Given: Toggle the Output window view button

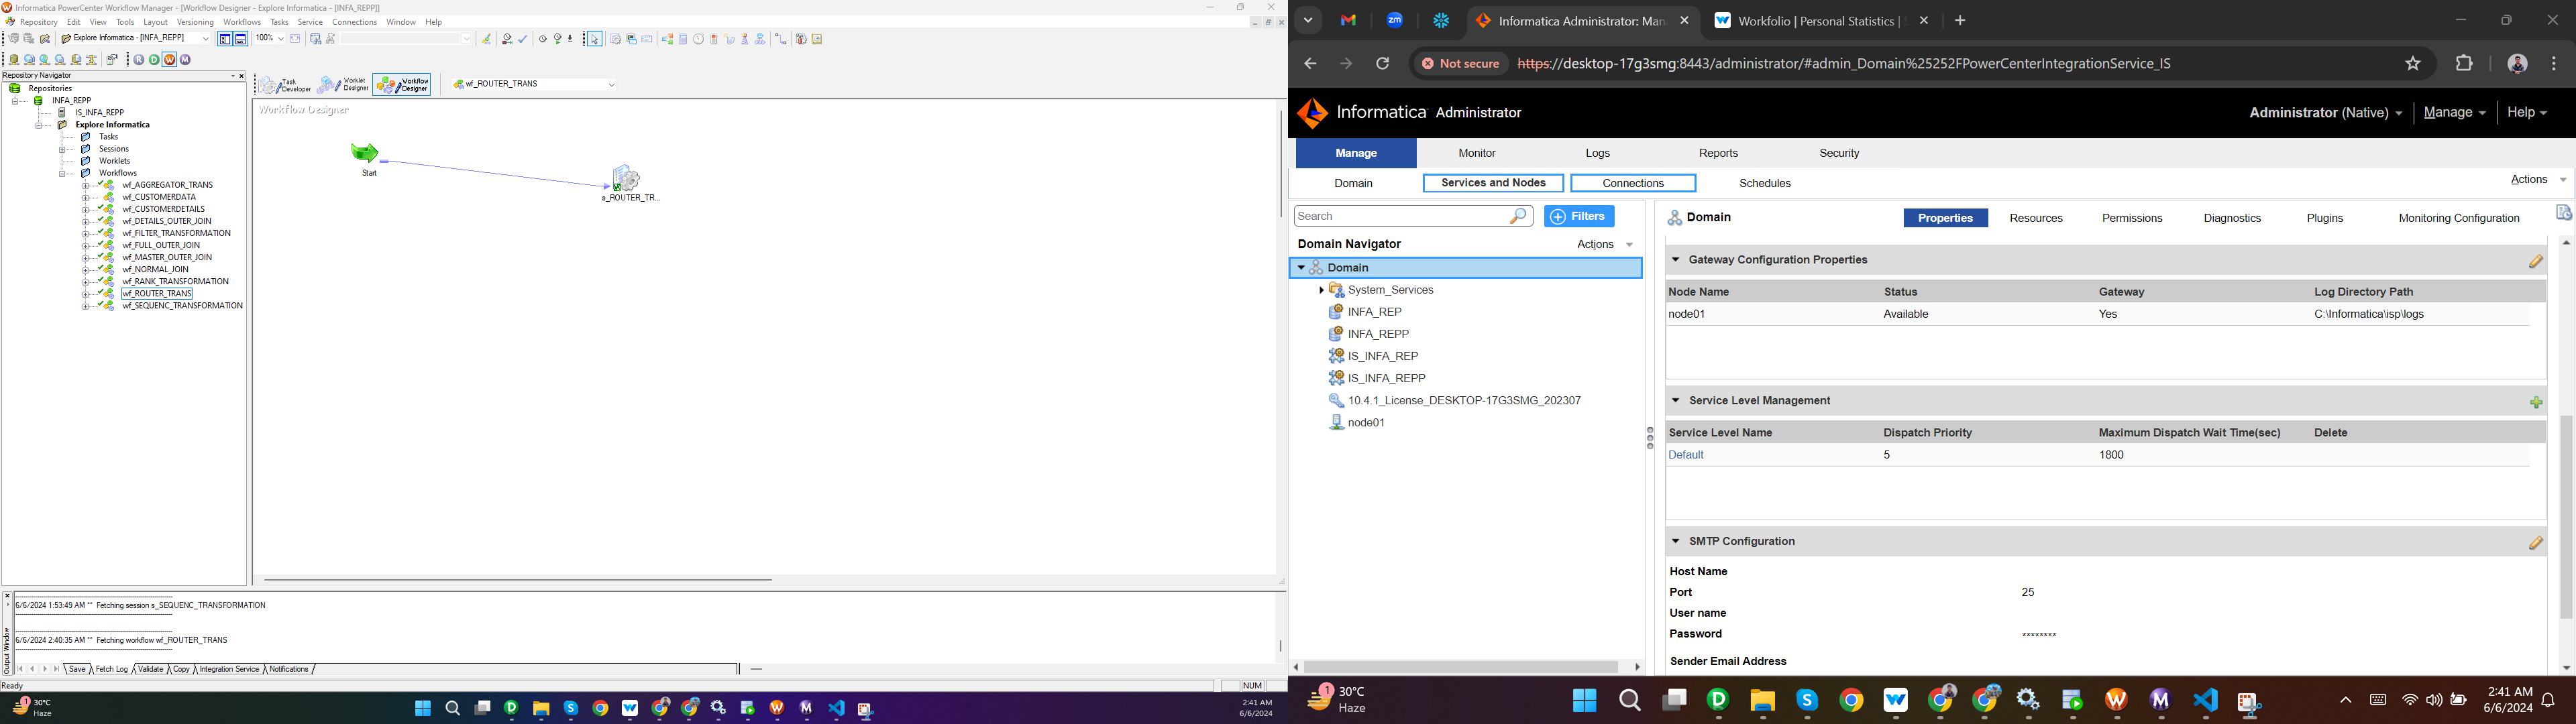Looking at the screenshot, I should [241, 39].
